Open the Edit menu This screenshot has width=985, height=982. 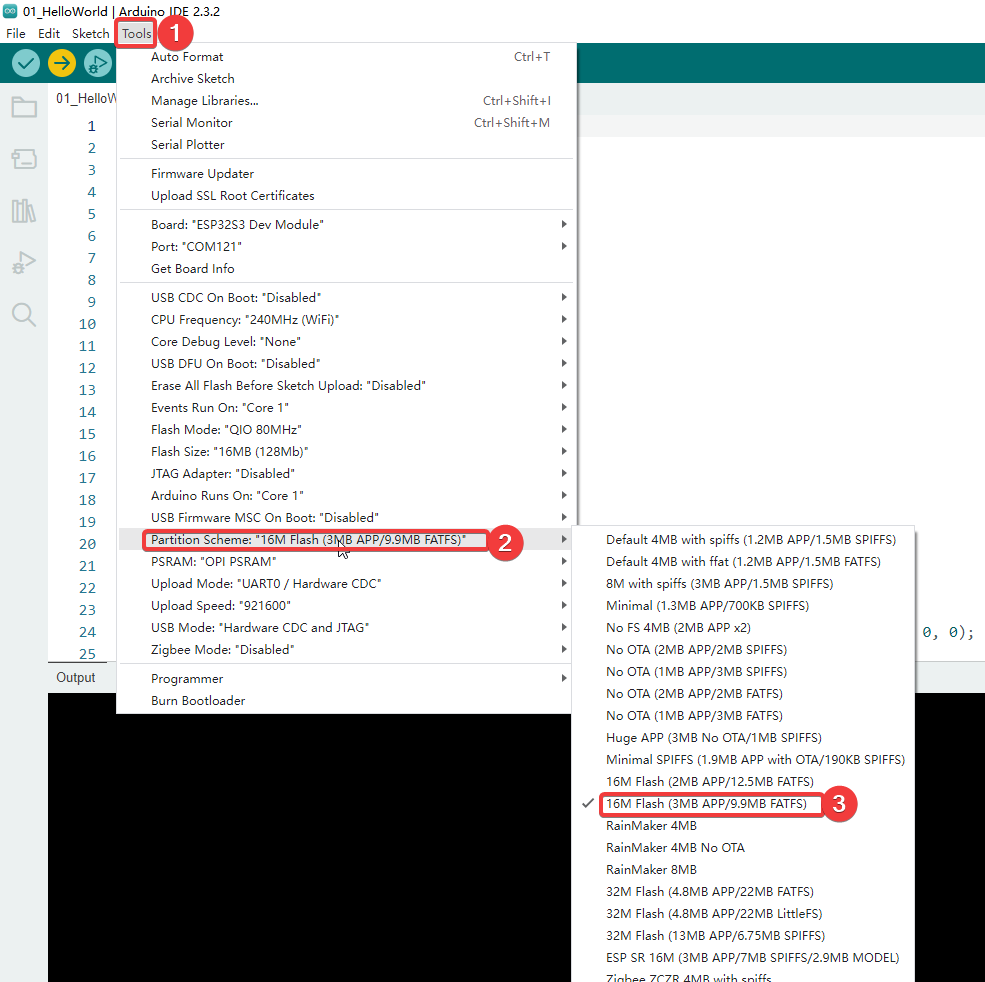point(49,33)
